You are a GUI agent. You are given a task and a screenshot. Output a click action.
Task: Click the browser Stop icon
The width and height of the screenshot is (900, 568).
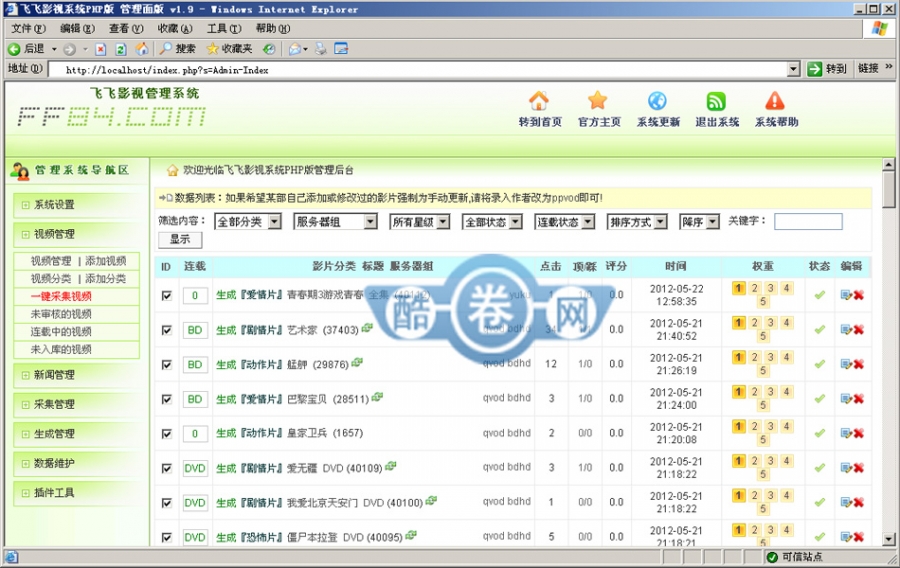point(100,49)
